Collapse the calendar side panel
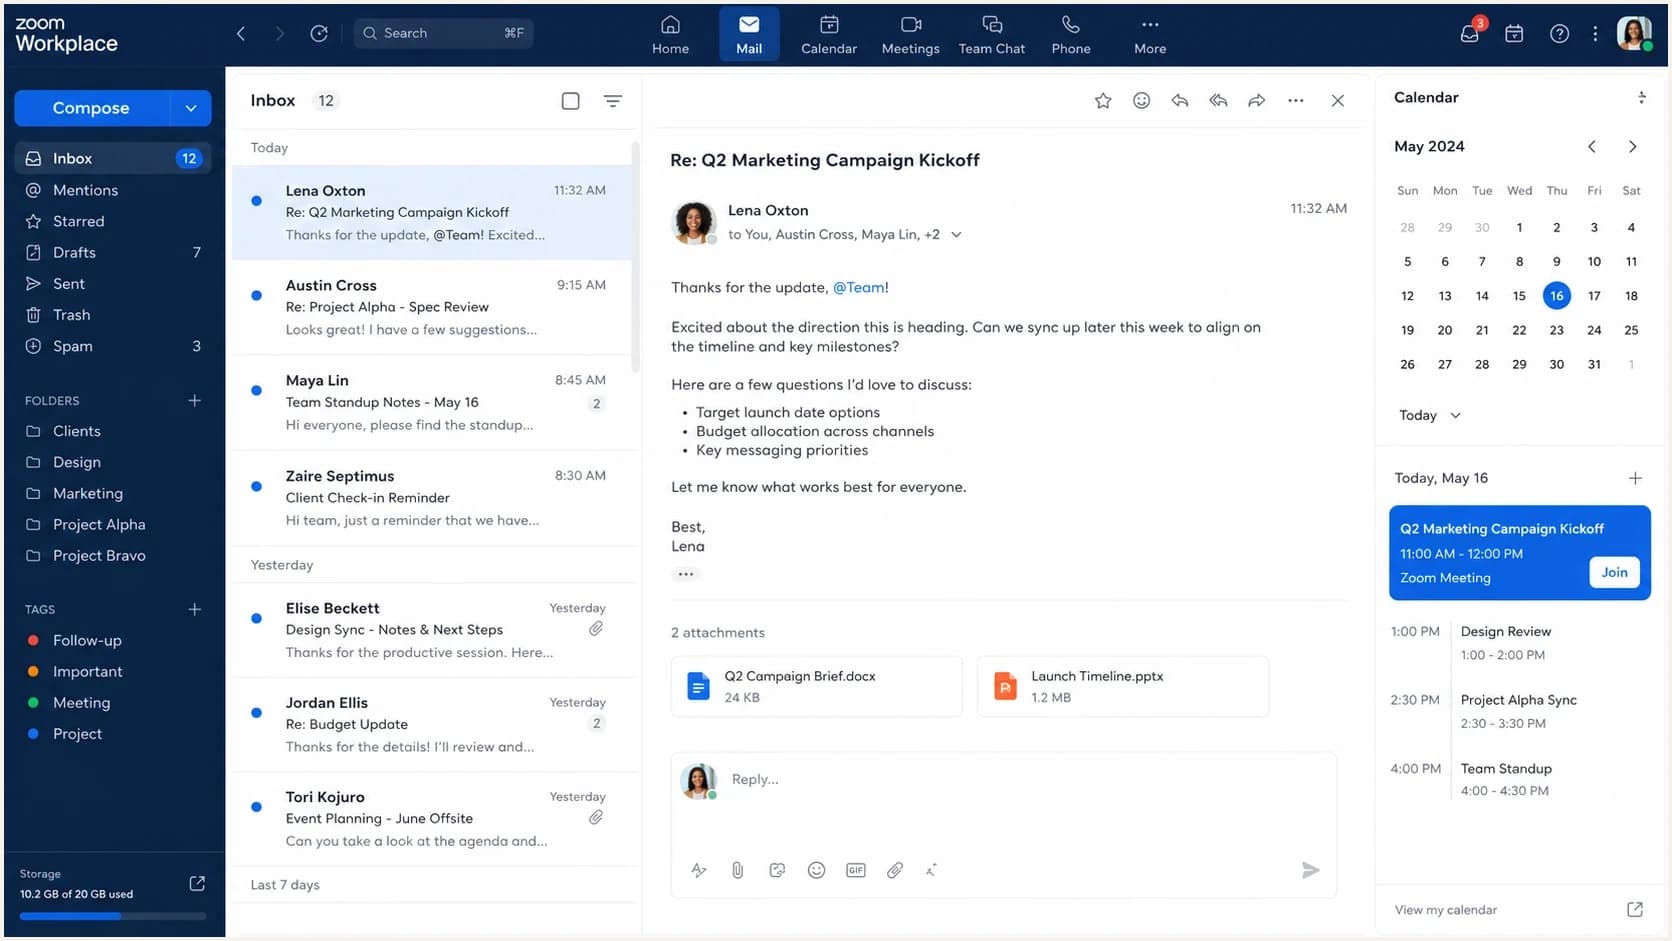The image size is (1672, 941). point(1641,97)
